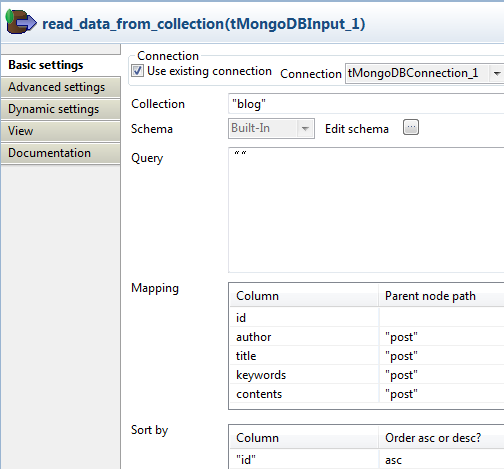This screenshot has height=469, width=504.
Task: Open the Dynamic settings tab
Action: coord(60,109)
